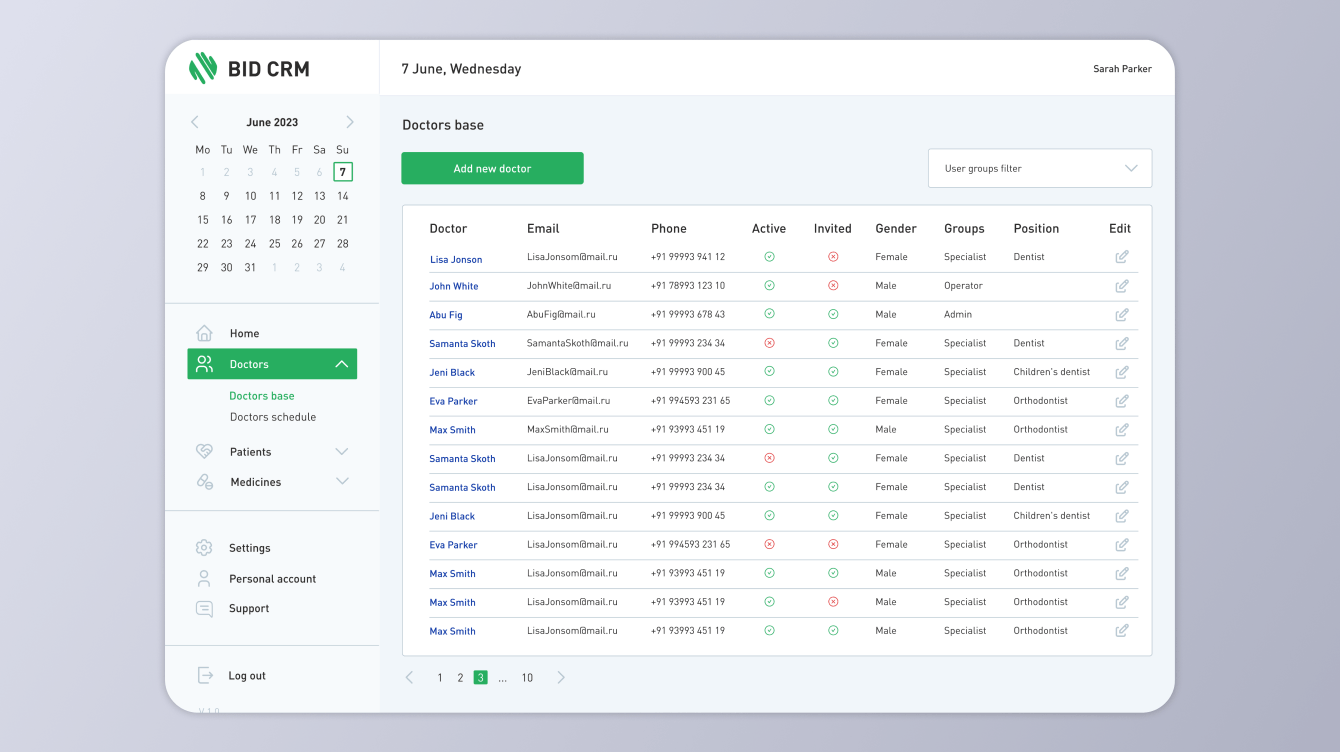Screen dimensions: 1340x752
Task: Click the Log out door icon
Action: click(204, 676)
